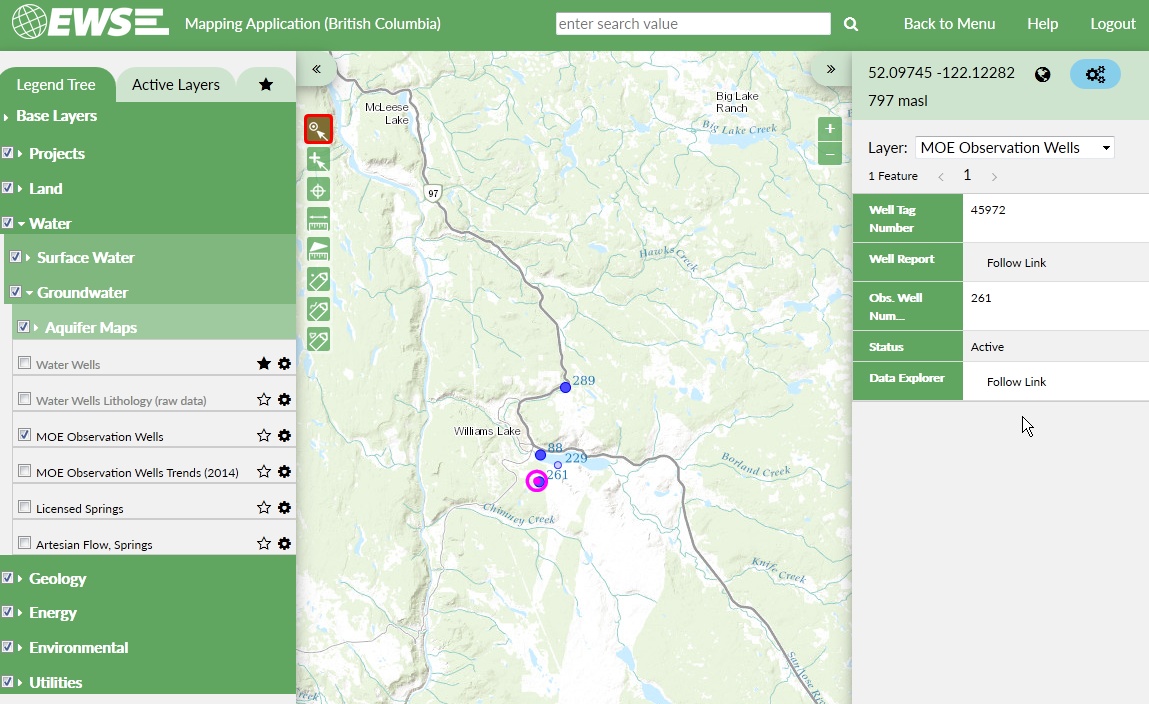Open gear for Artesian Flow, Springs

point(284,543)
